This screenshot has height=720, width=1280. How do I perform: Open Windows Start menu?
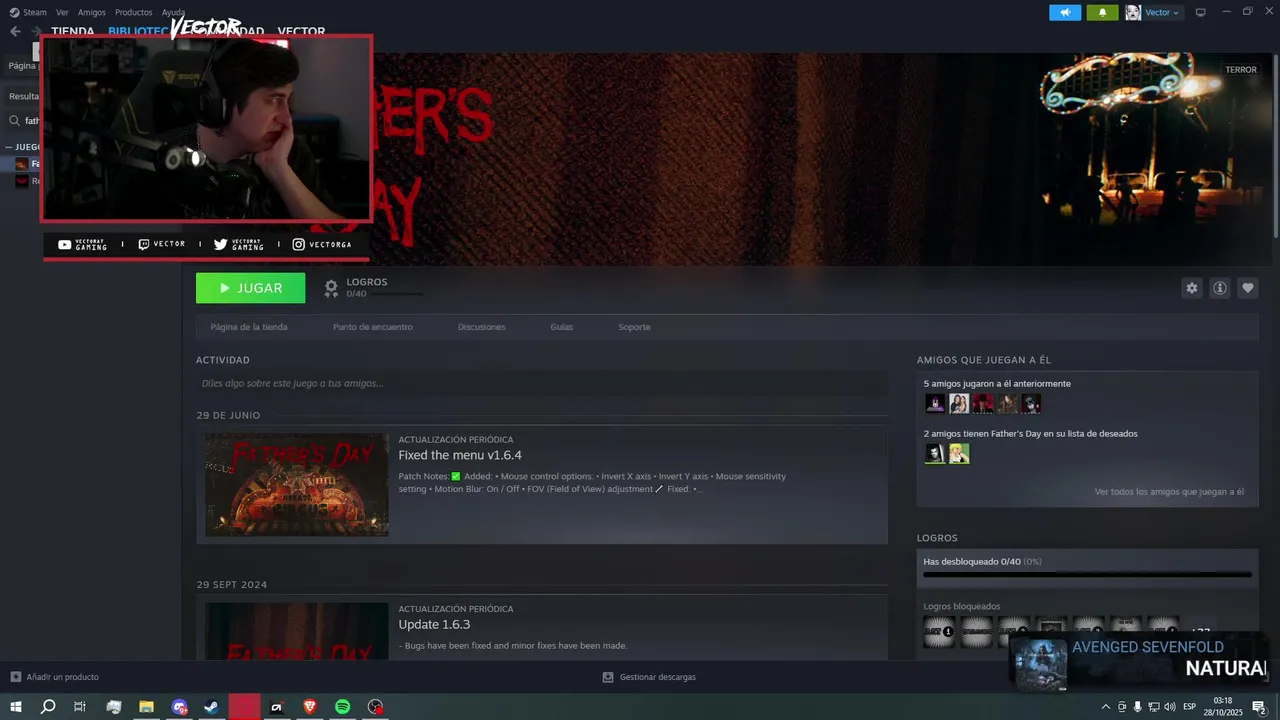16,707
